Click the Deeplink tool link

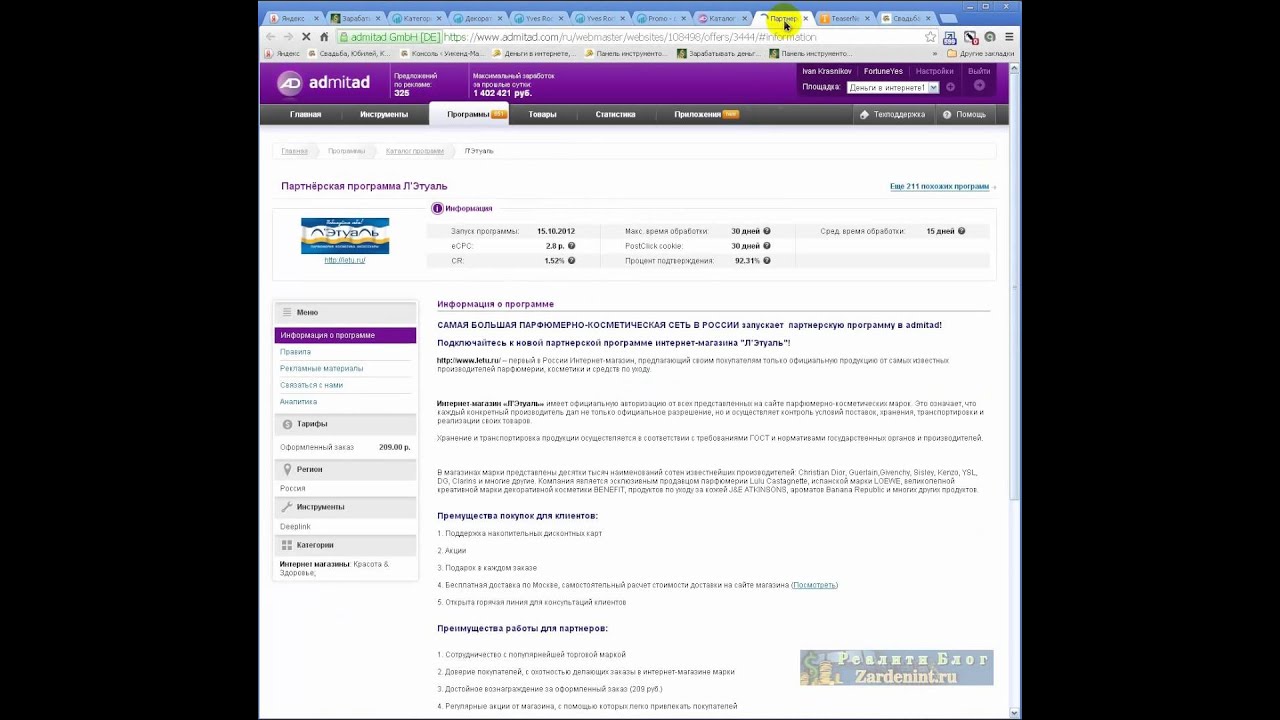[x=295, y=526]
